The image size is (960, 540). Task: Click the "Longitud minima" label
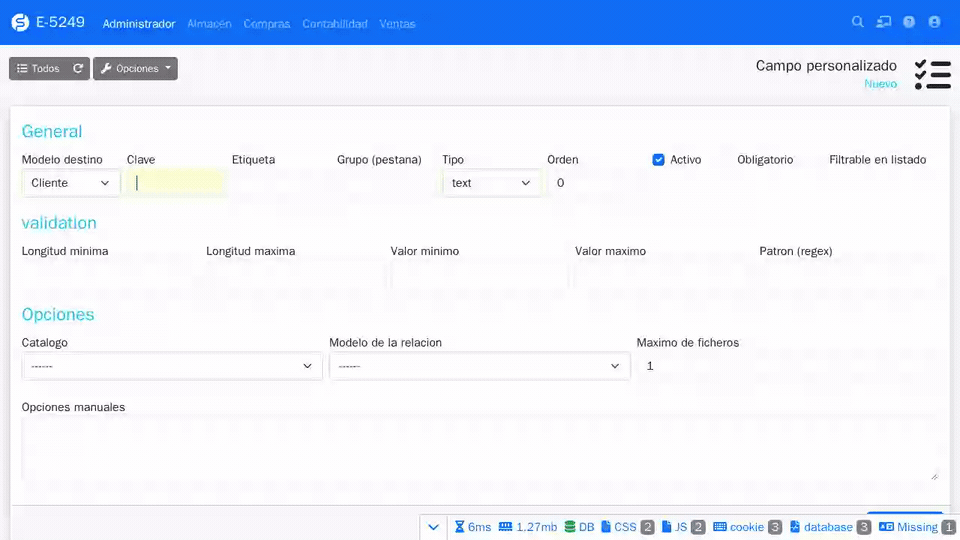point(65,251)
